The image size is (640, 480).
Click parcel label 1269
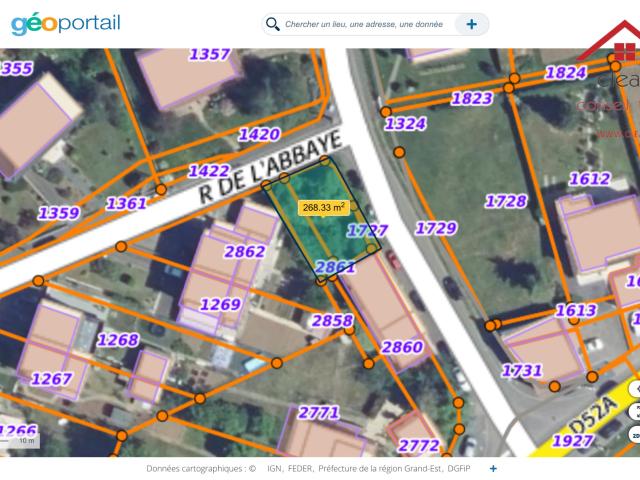click(220, 304)
